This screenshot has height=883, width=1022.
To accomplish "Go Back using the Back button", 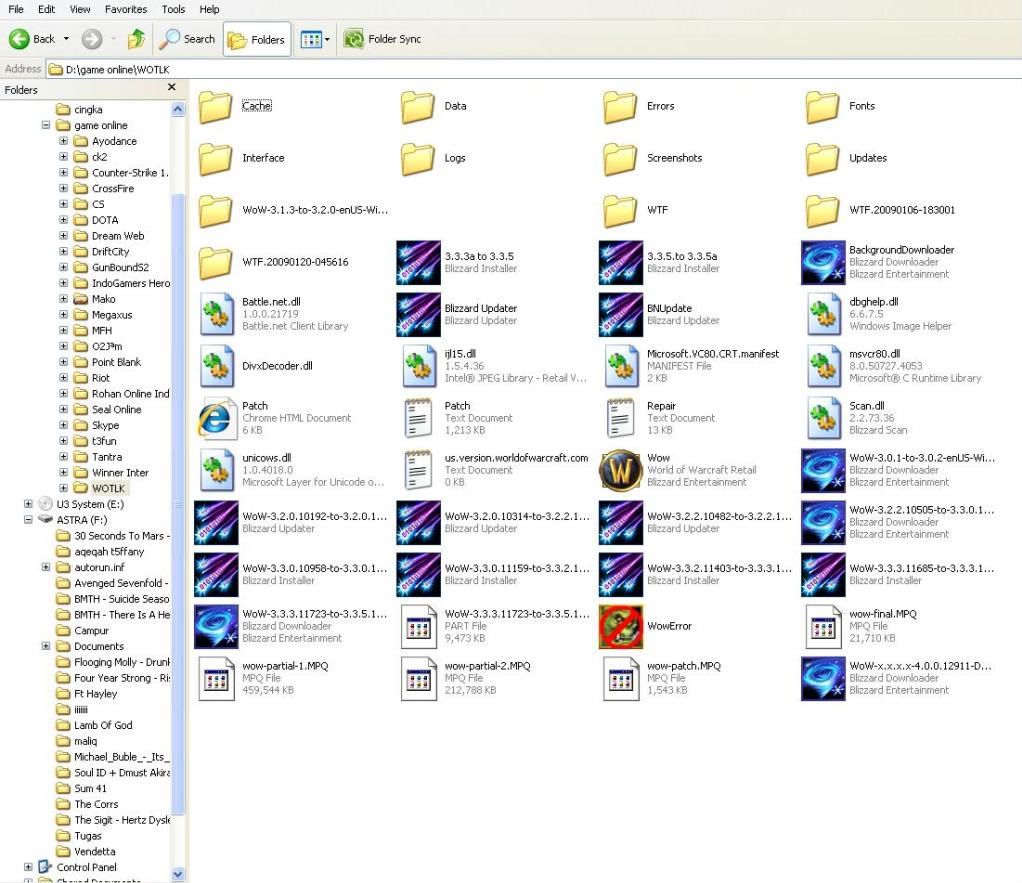I will (32, 39).
